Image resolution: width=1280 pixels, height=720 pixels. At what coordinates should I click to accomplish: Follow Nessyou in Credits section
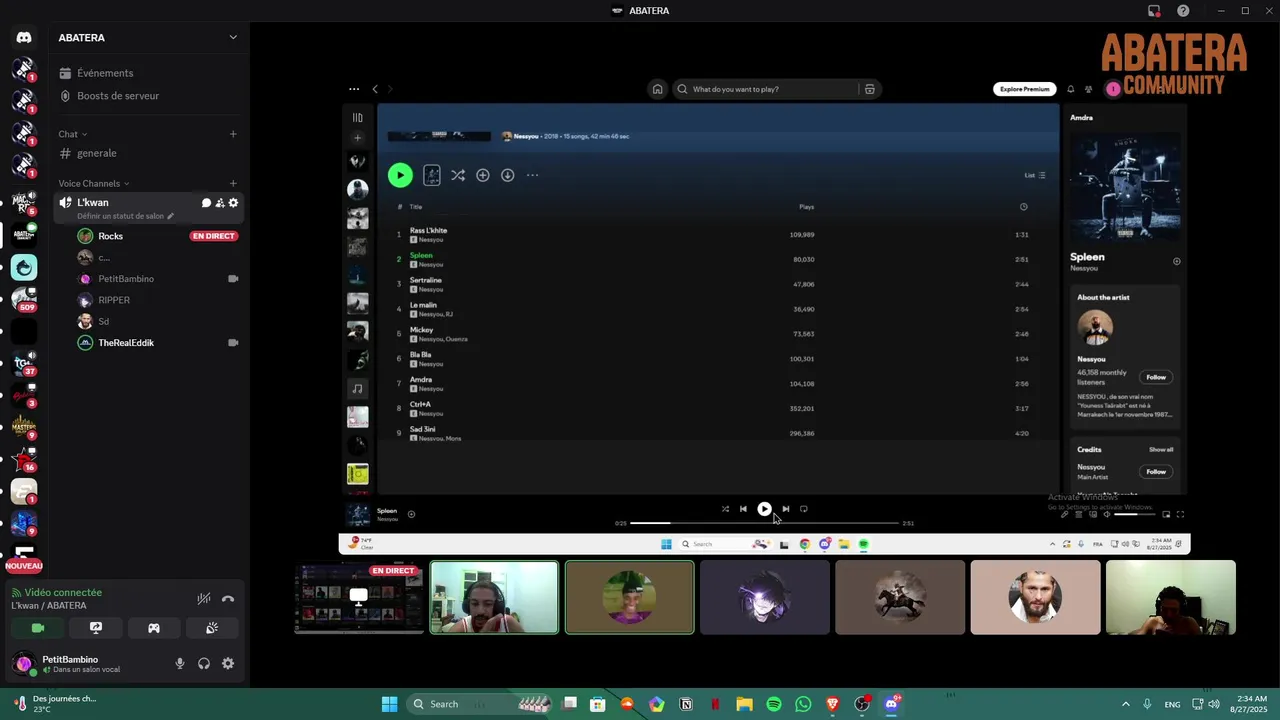coord(1156,472)
